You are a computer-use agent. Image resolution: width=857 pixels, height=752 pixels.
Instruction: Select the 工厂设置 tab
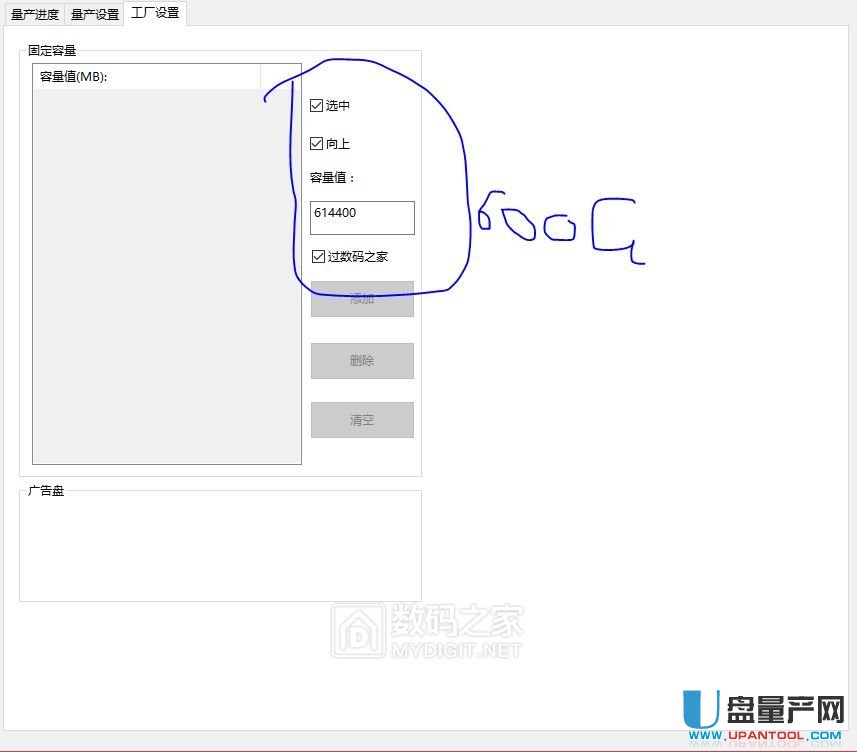tap(154, 14)
